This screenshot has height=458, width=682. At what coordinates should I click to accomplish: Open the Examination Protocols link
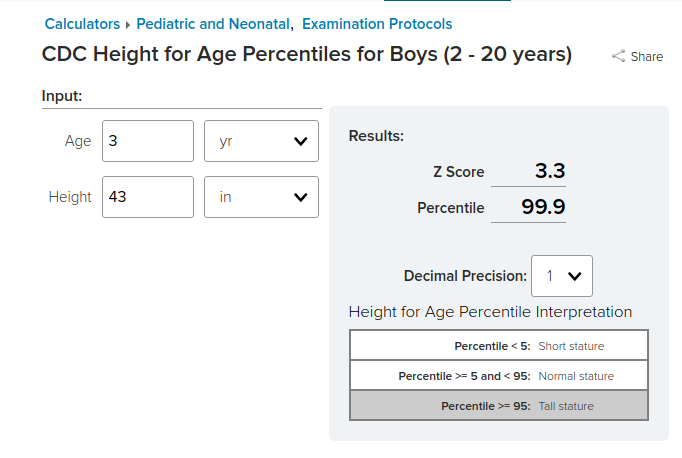[377, 24]
